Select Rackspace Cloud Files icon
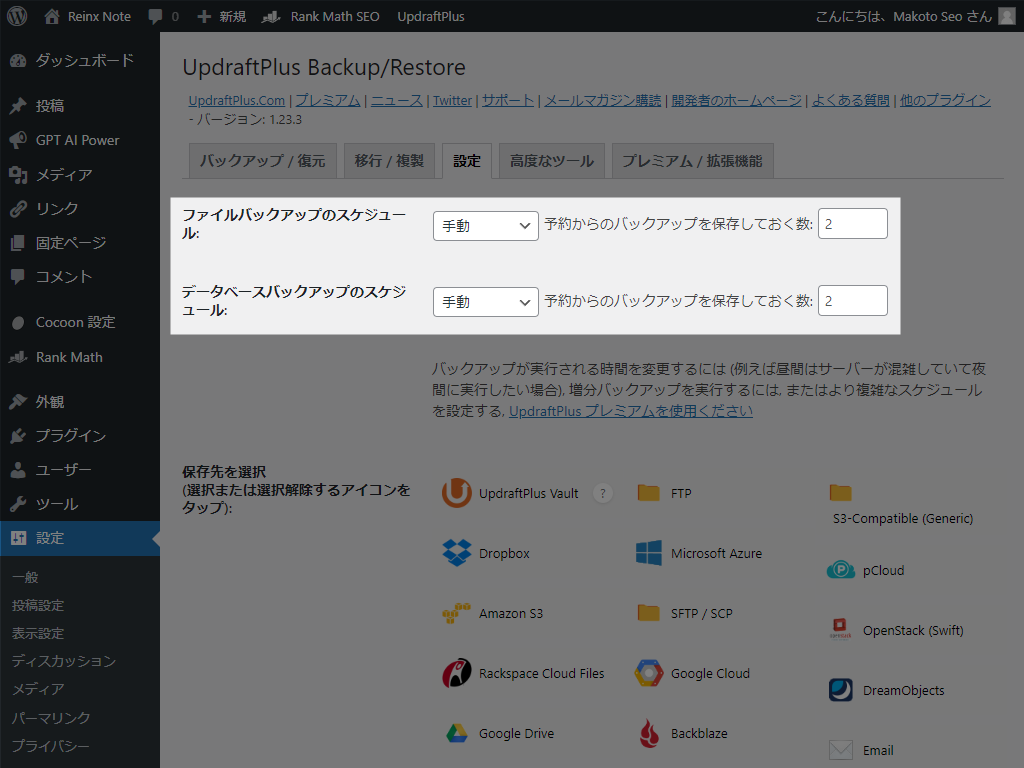The width and height of the screenshot is (1024, 768). (456, 673)
